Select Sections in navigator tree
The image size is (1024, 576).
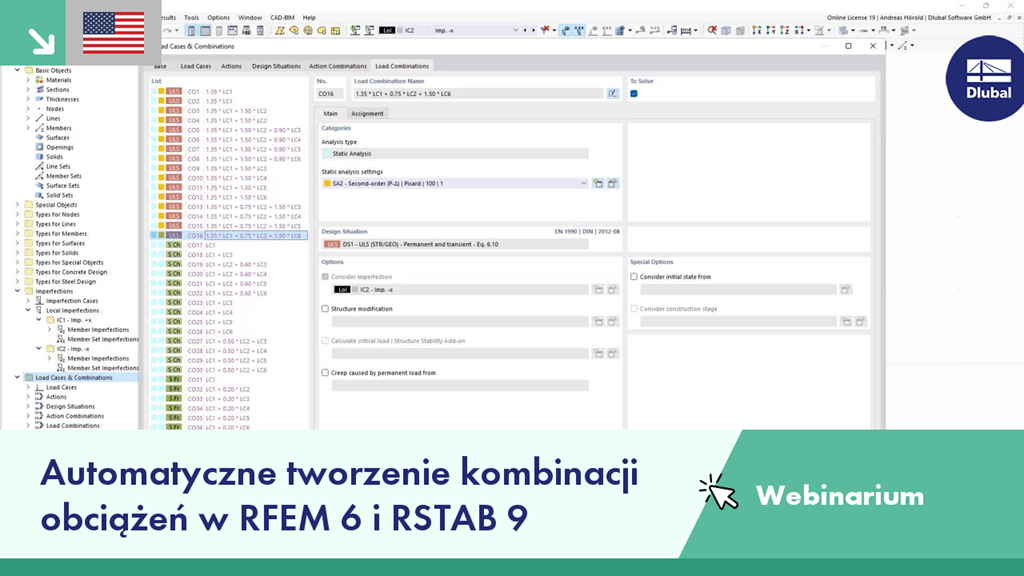click(57, 89)
